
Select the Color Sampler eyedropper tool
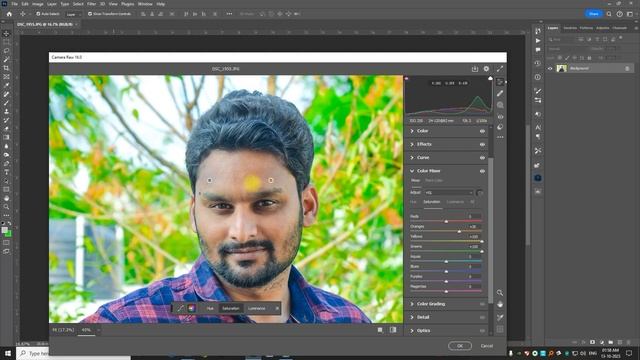500,318
